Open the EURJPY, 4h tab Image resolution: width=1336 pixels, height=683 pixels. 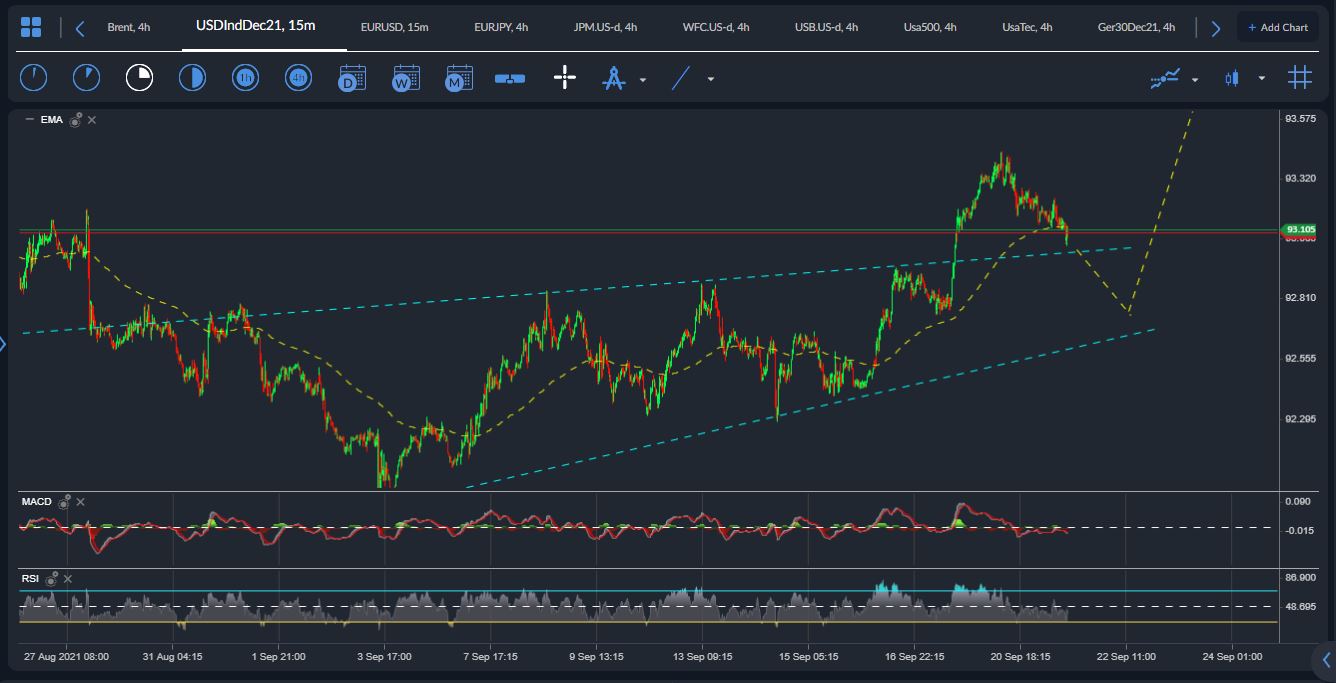[x=501, y=27]
